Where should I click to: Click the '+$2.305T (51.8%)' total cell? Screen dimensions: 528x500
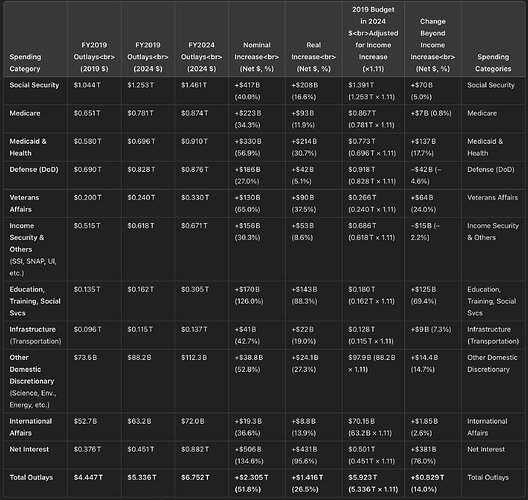pos(251,483)
